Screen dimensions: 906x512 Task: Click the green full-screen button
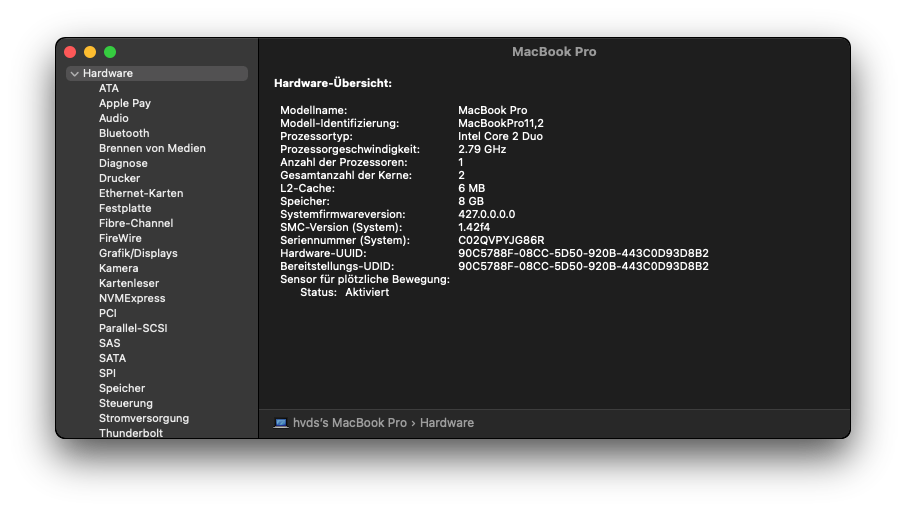coord(110,52)
